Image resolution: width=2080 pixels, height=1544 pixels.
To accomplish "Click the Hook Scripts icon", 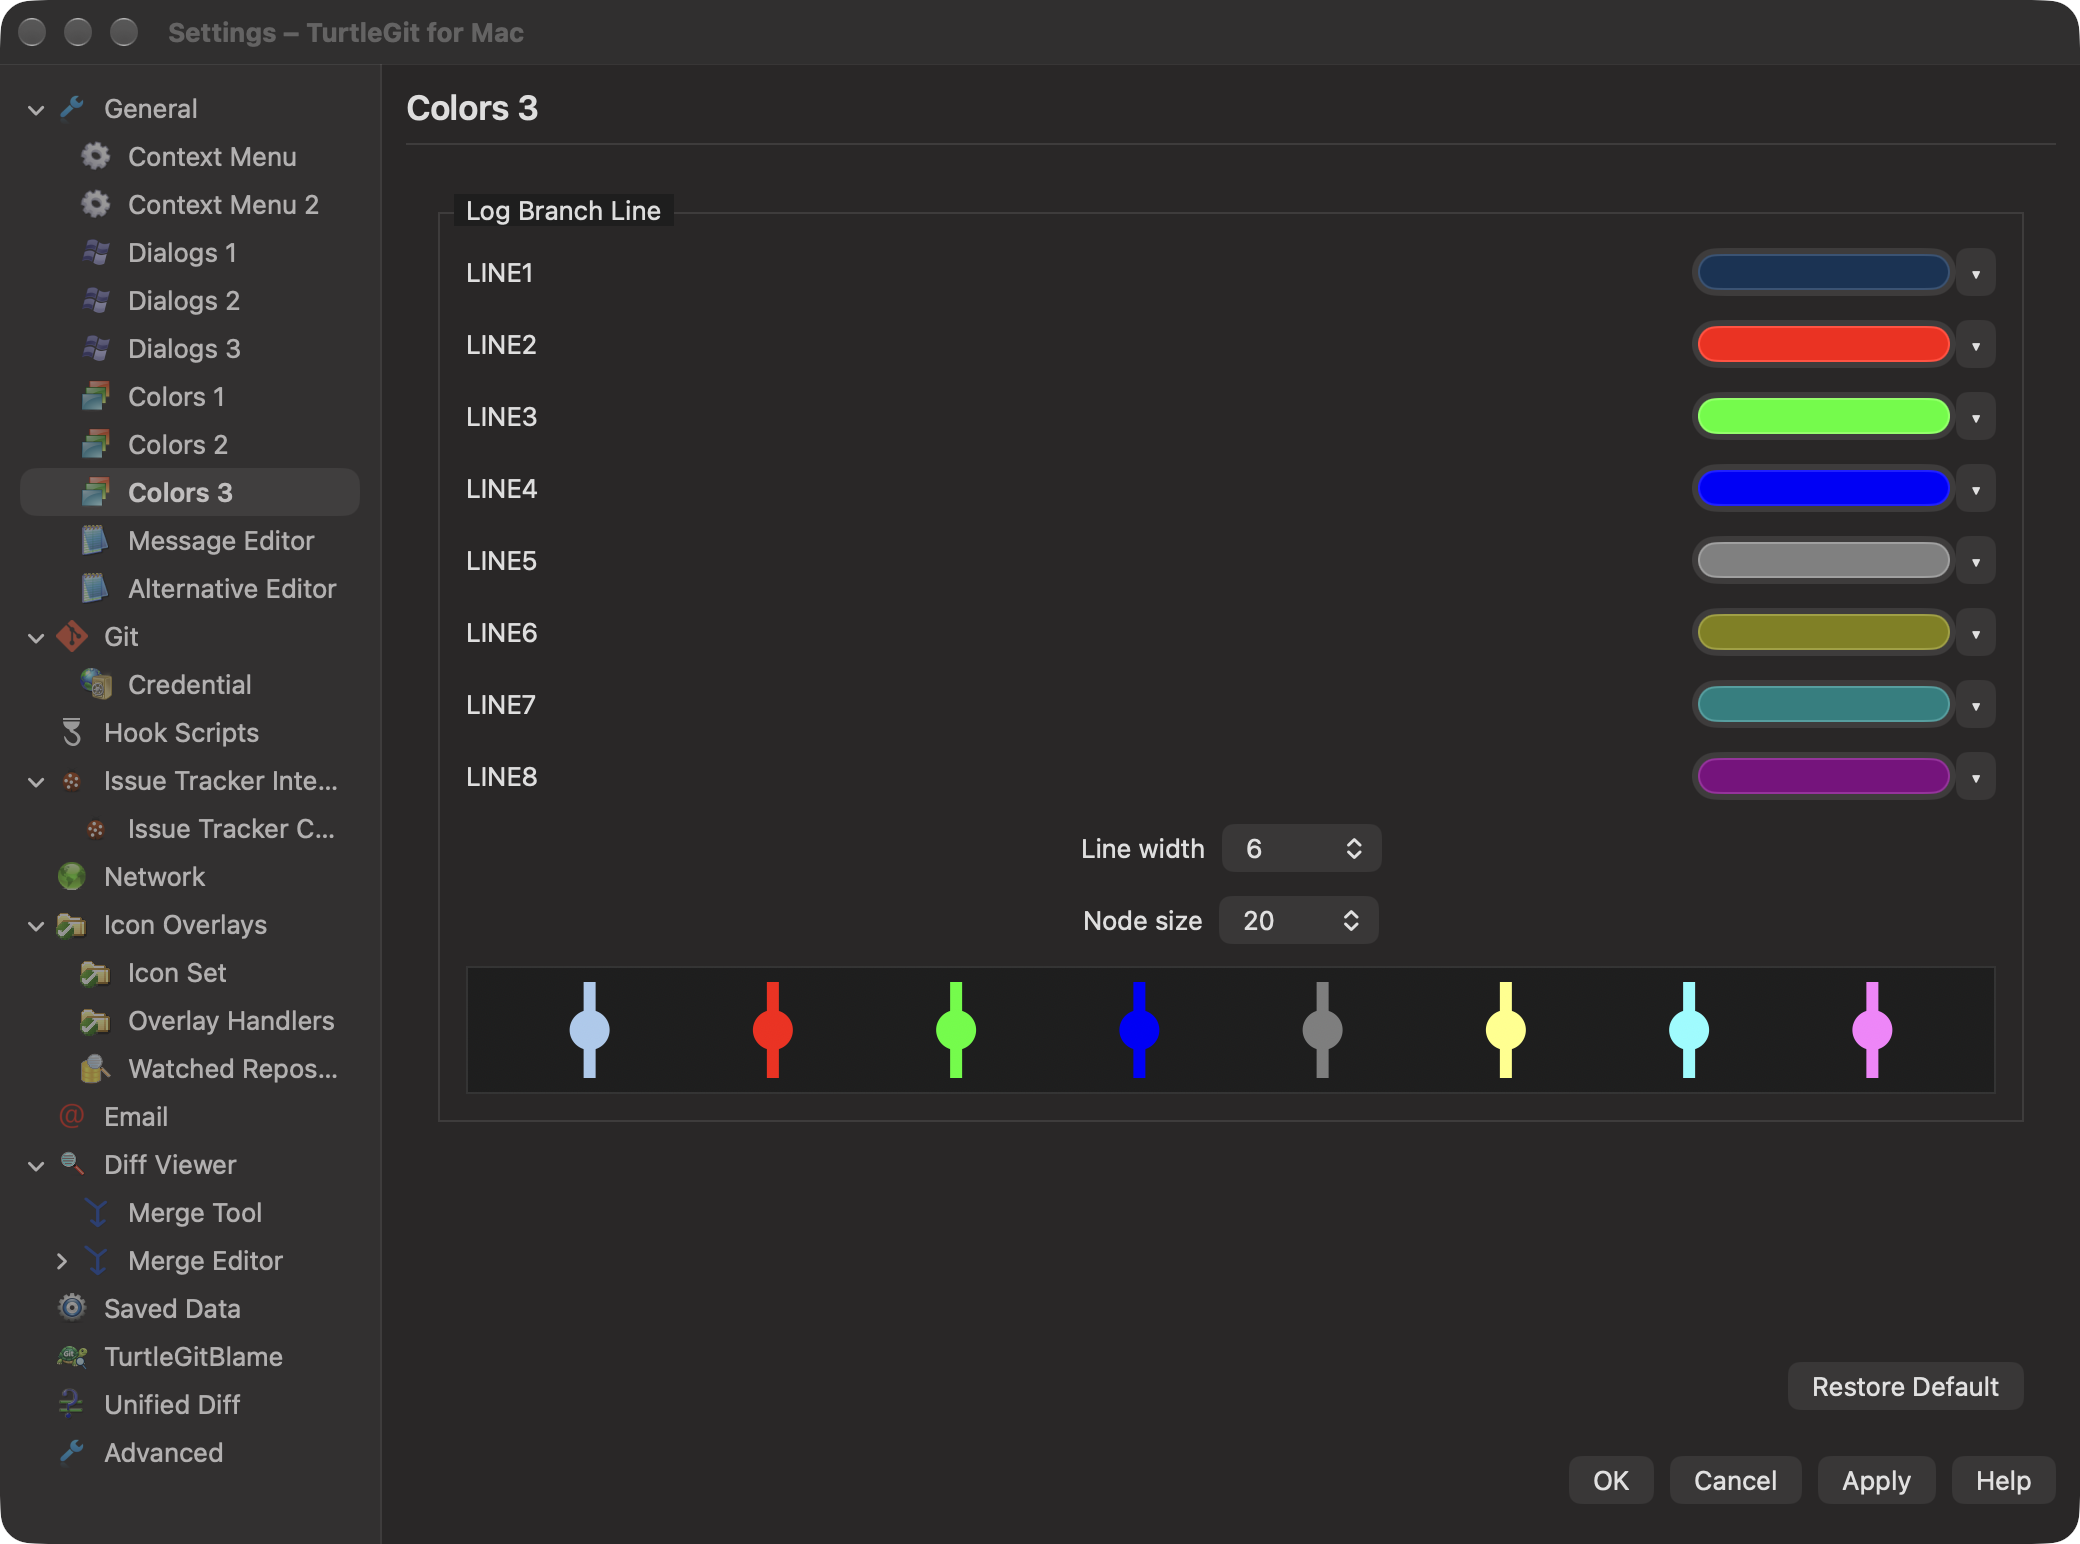I will [72, 732].
